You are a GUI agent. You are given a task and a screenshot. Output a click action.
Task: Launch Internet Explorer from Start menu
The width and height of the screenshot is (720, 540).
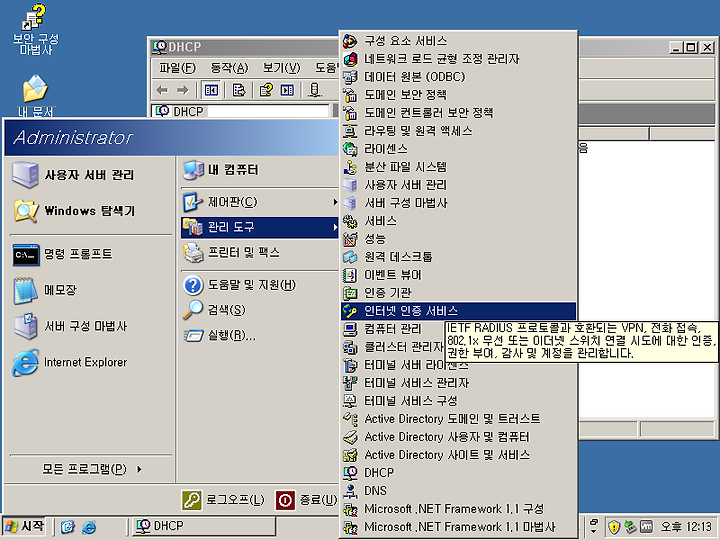(91, 362)
